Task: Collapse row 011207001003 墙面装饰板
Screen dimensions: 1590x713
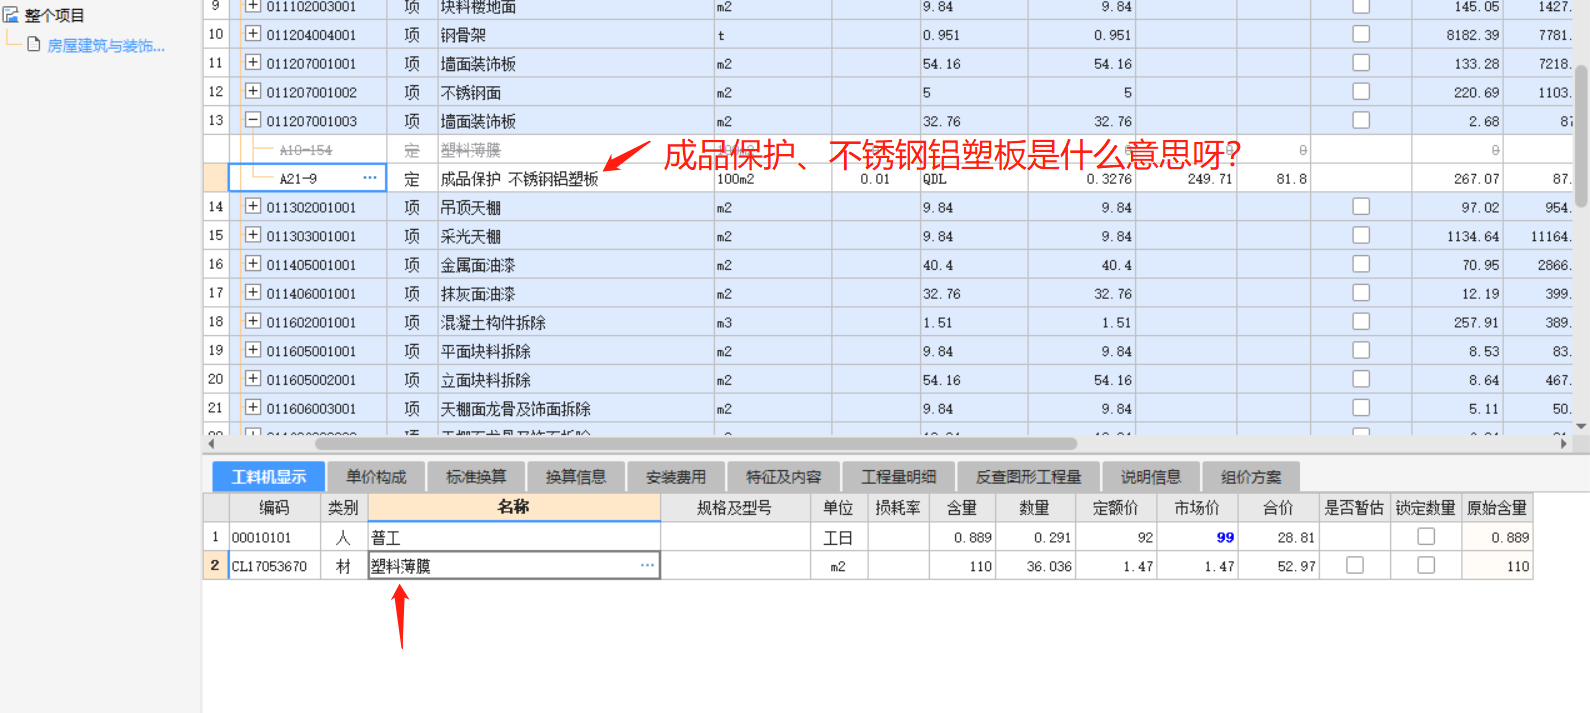Action: coord(253,121)
